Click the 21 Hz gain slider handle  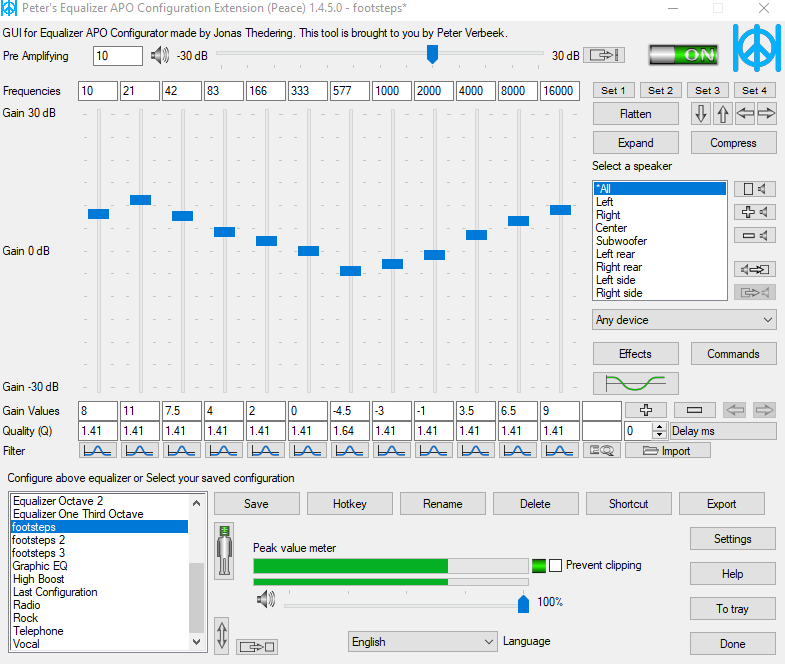(x=140, y=200)
